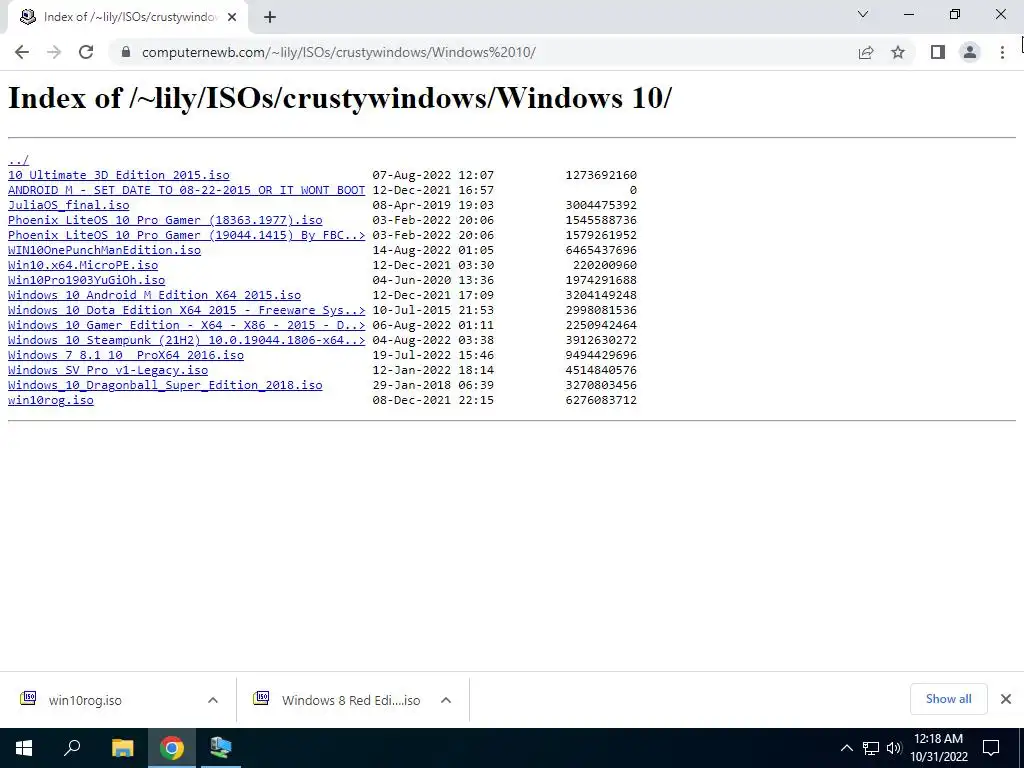Download JuliaOS_final.iso
Viewport: 1024px width, 768px height.
(x=69, y=205)
